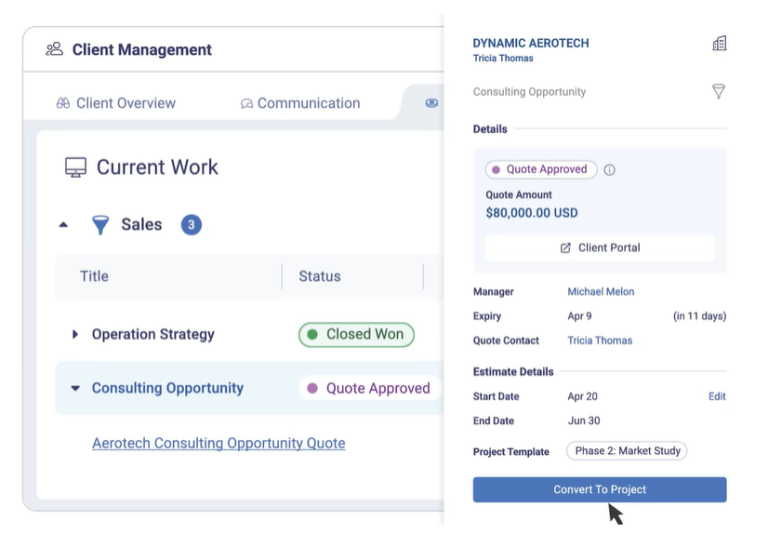Click the binoculars icon on Client Overview

tap(63, 103)
